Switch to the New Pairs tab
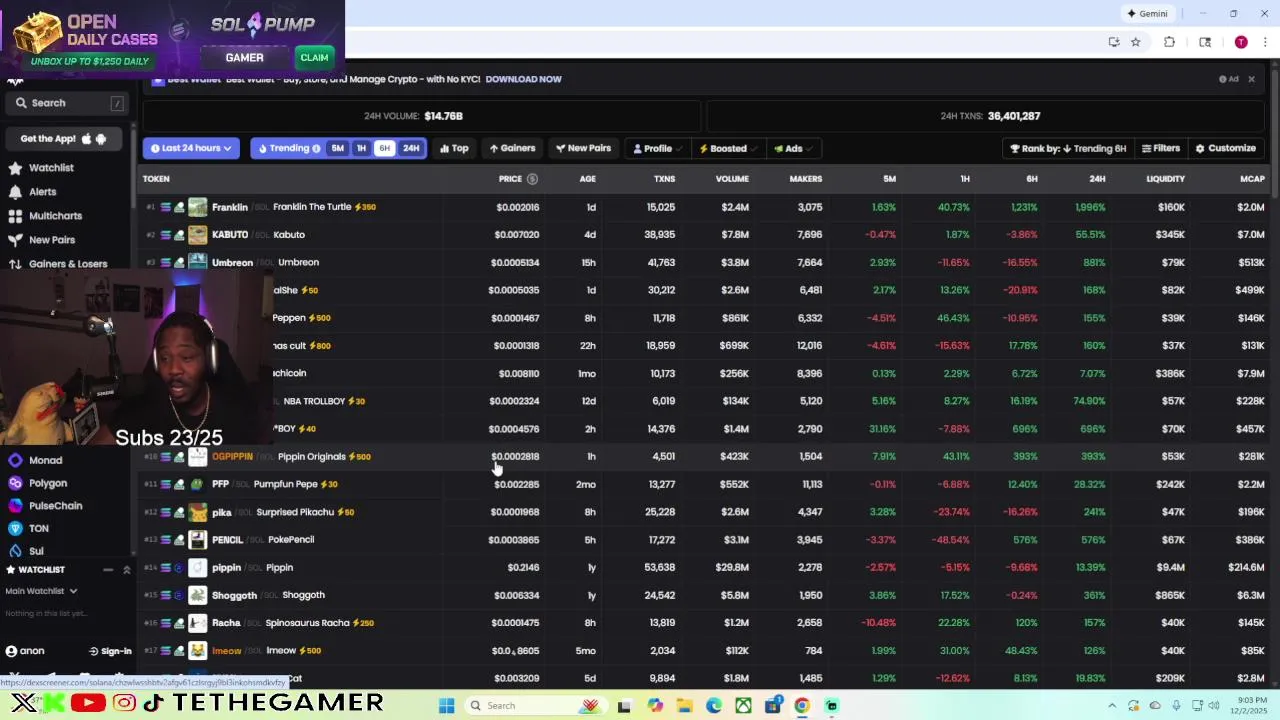Image resolution: width=1280 pixels, height=720 pixels. pyautogui.click(x=584, y=148)
